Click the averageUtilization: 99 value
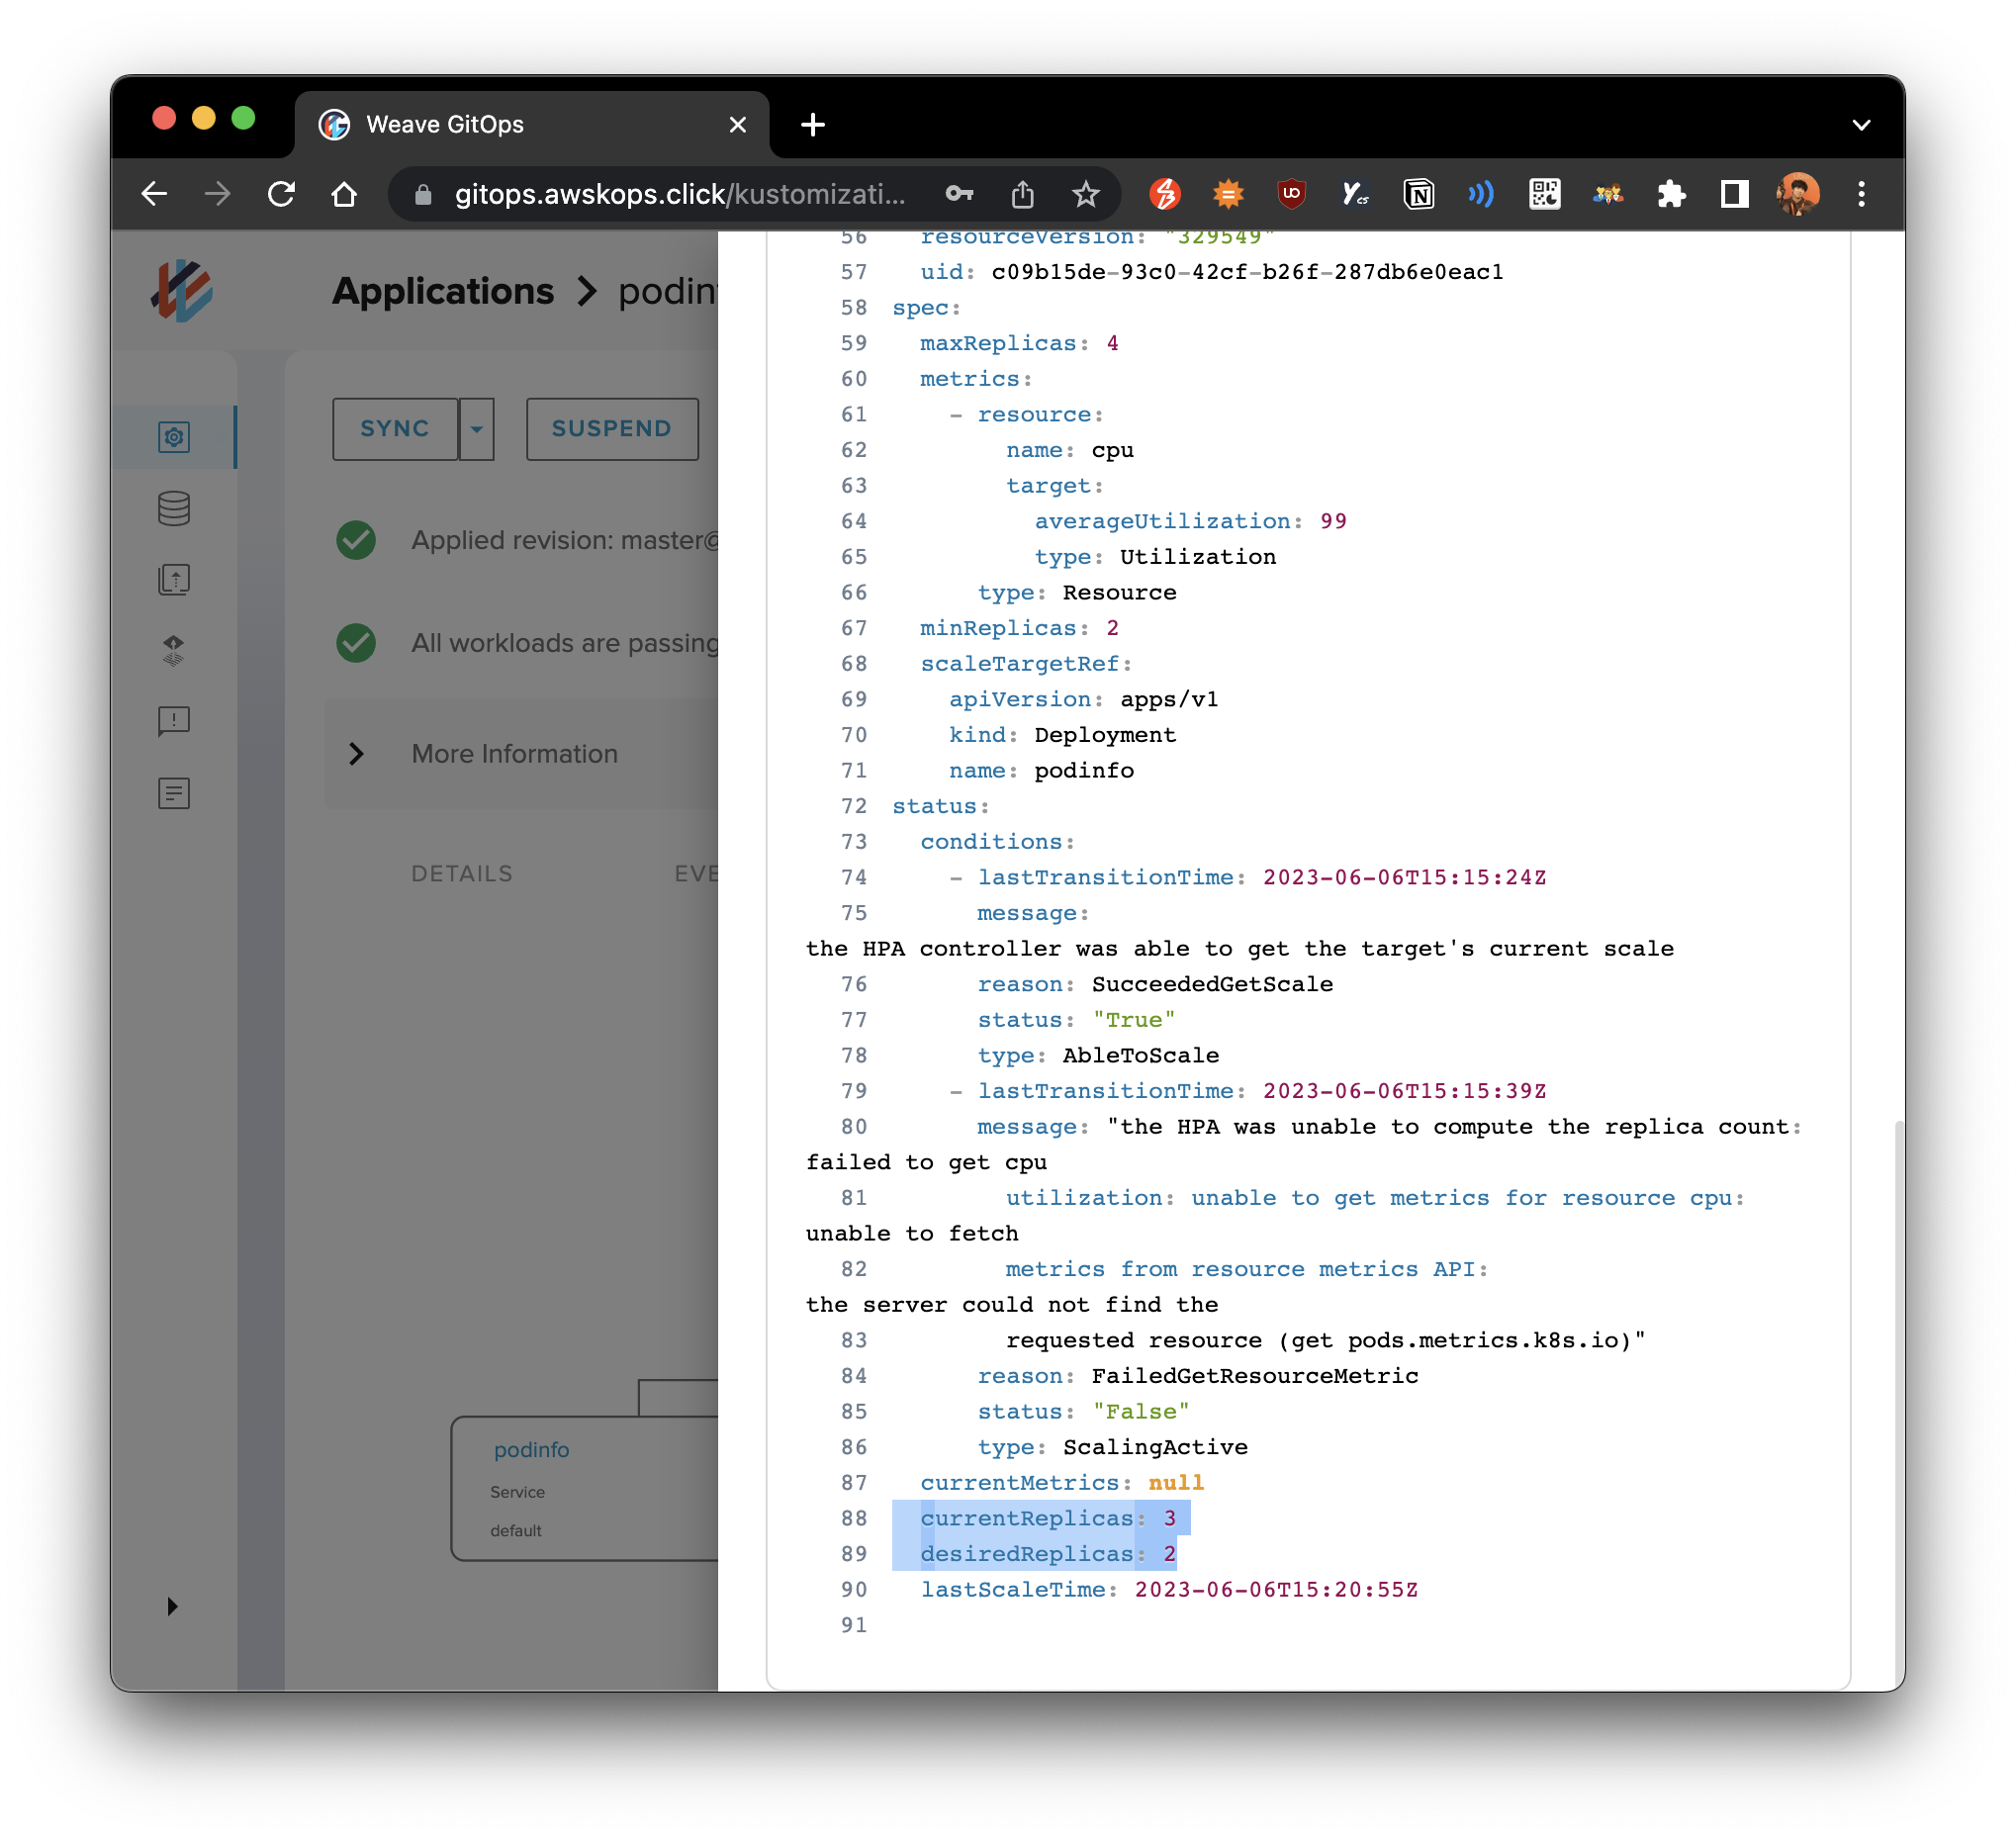This screenshot has width=2016, height=1838. pos(1333,521)
